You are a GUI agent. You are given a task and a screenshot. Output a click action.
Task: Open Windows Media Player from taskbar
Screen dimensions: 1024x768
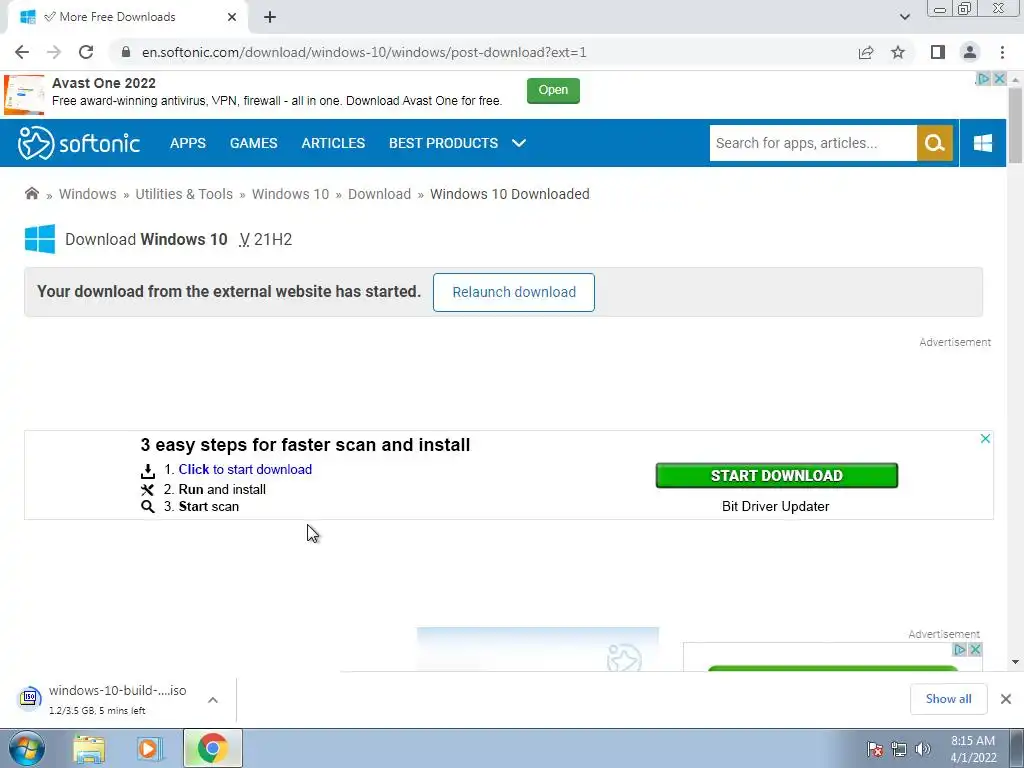pos(150,748)
